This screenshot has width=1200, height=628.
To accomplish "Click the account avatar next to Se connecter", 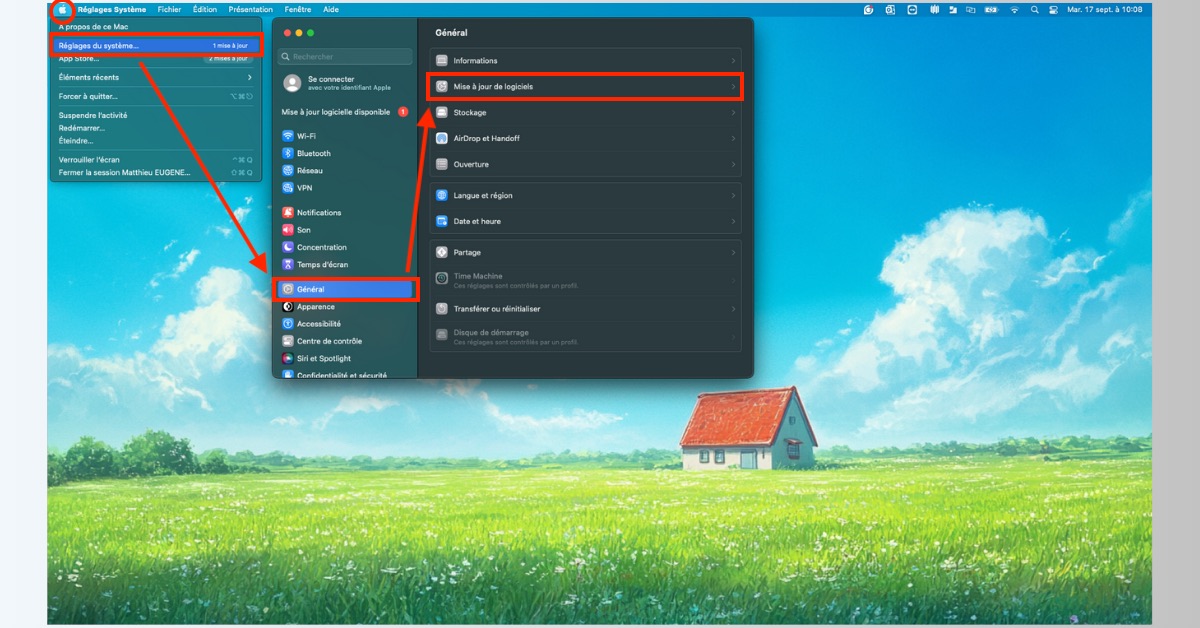I will point(292,83).
